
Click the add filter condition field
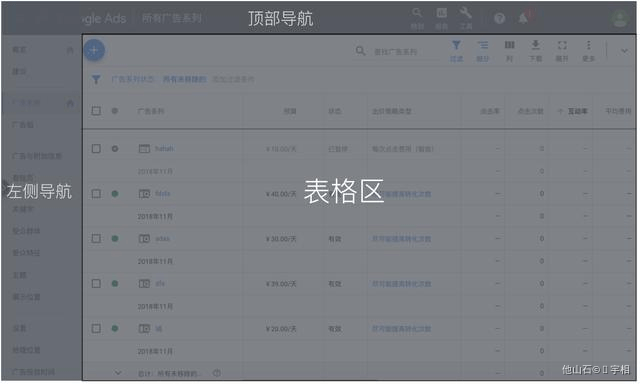[233, 79]
